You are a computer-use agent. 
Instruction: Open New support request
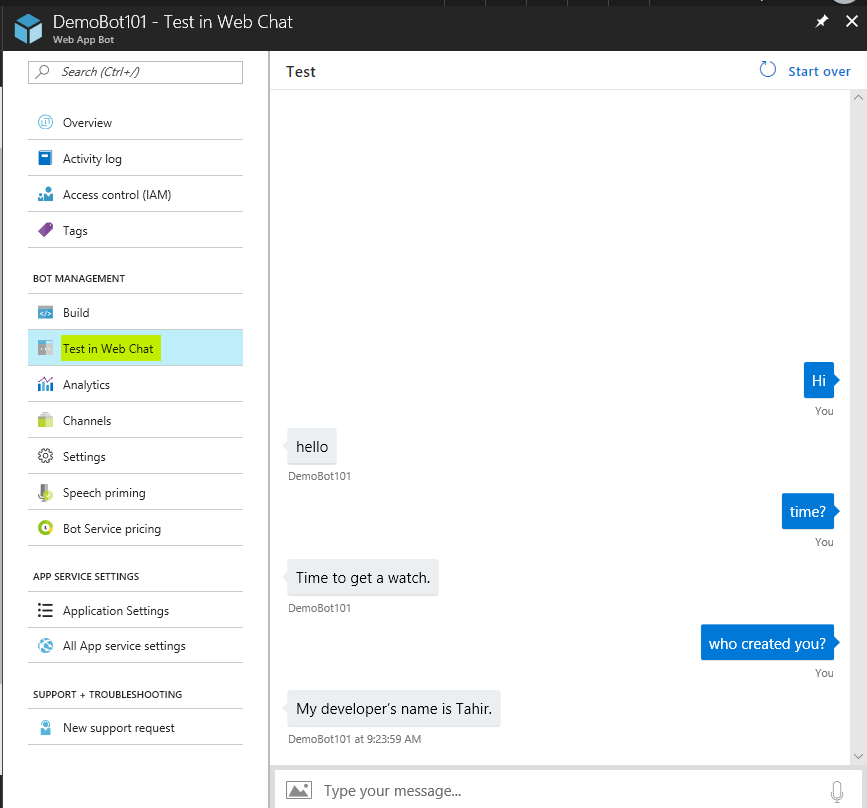point(118,728)
